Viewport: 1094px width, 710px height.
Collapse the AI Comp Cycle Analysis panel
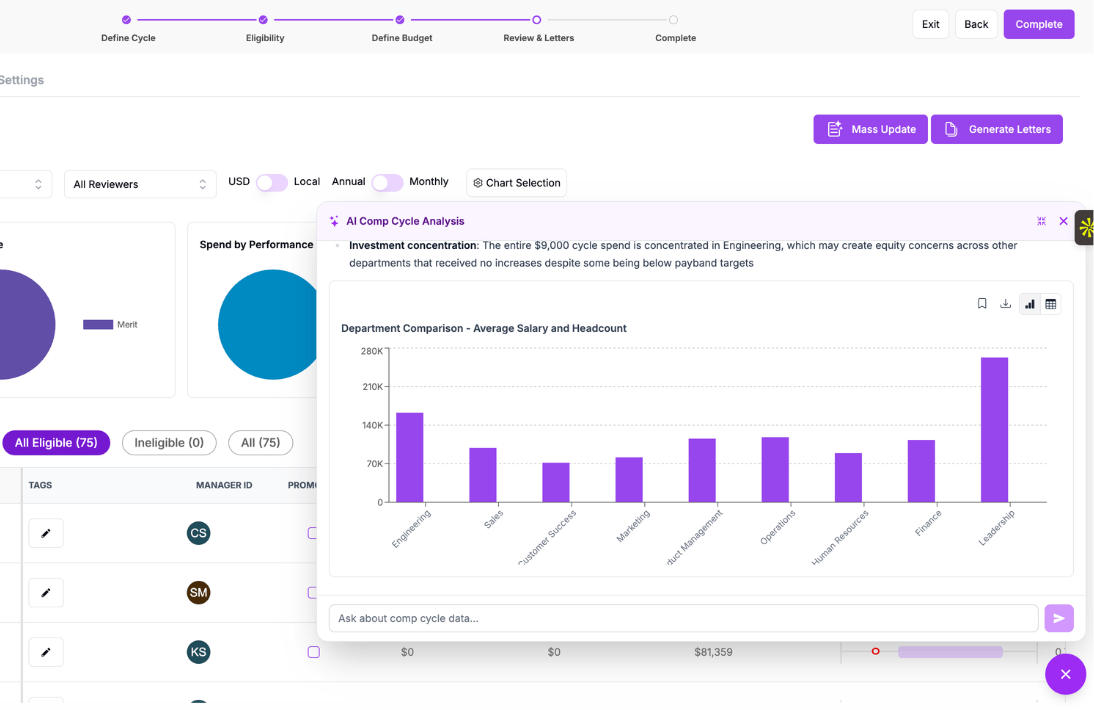click(1041, 221)
